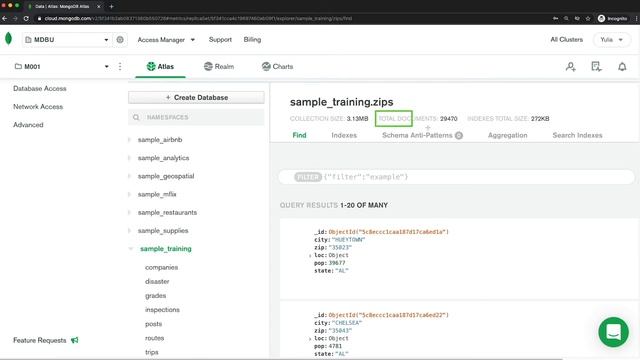640x360 pixels.
Task: Open the M001 project dropdown
Action: [x=62, y=67]
